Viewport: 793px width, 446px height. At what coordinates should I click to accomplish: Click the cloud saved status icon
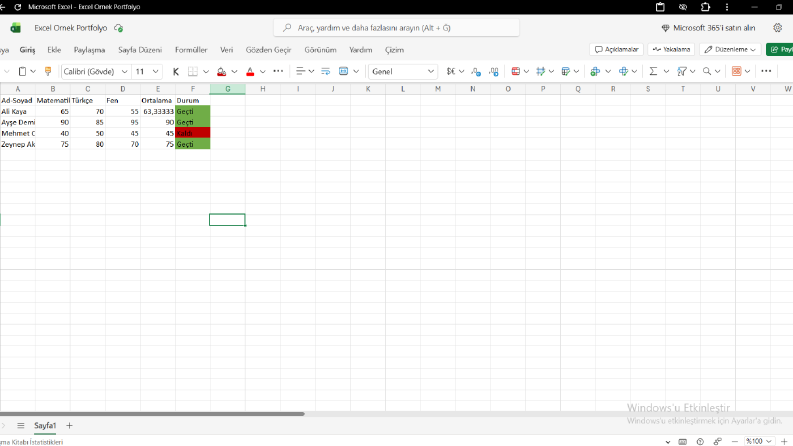click(x=118, y=28)
